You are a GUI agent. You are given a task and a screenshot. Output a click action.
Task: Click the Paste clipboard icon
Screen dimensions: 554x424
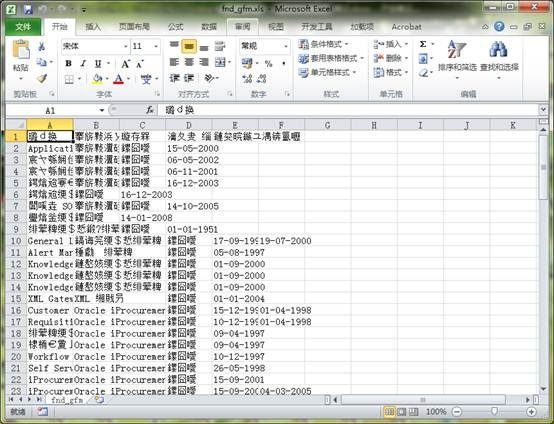pyautogui.click(x=20, y=49)
